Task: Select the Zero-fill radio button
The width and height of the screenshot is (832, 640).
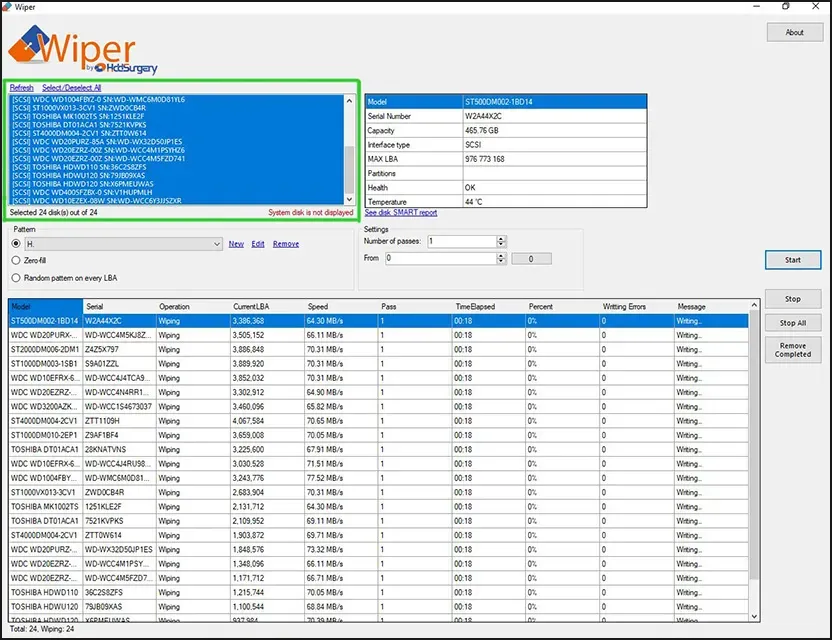Action: pyautogui.click(x=16, y=261)
